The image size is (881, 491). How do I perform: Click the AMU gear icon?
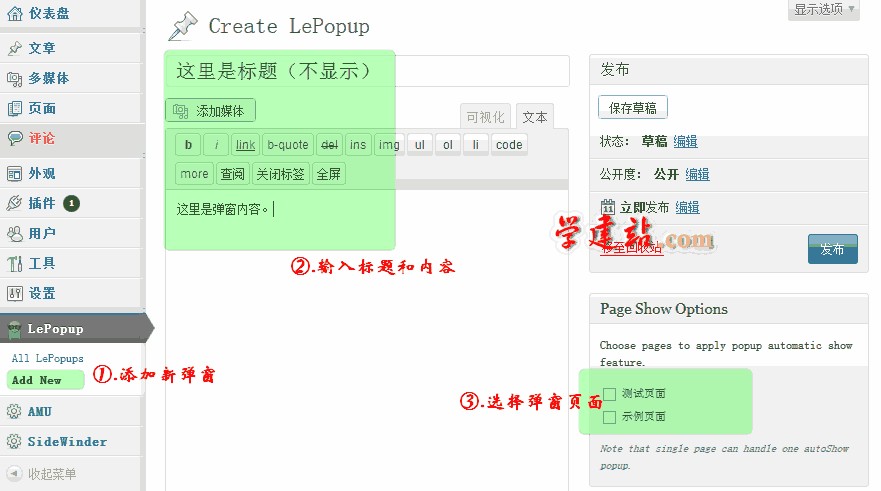coord(14,411)
